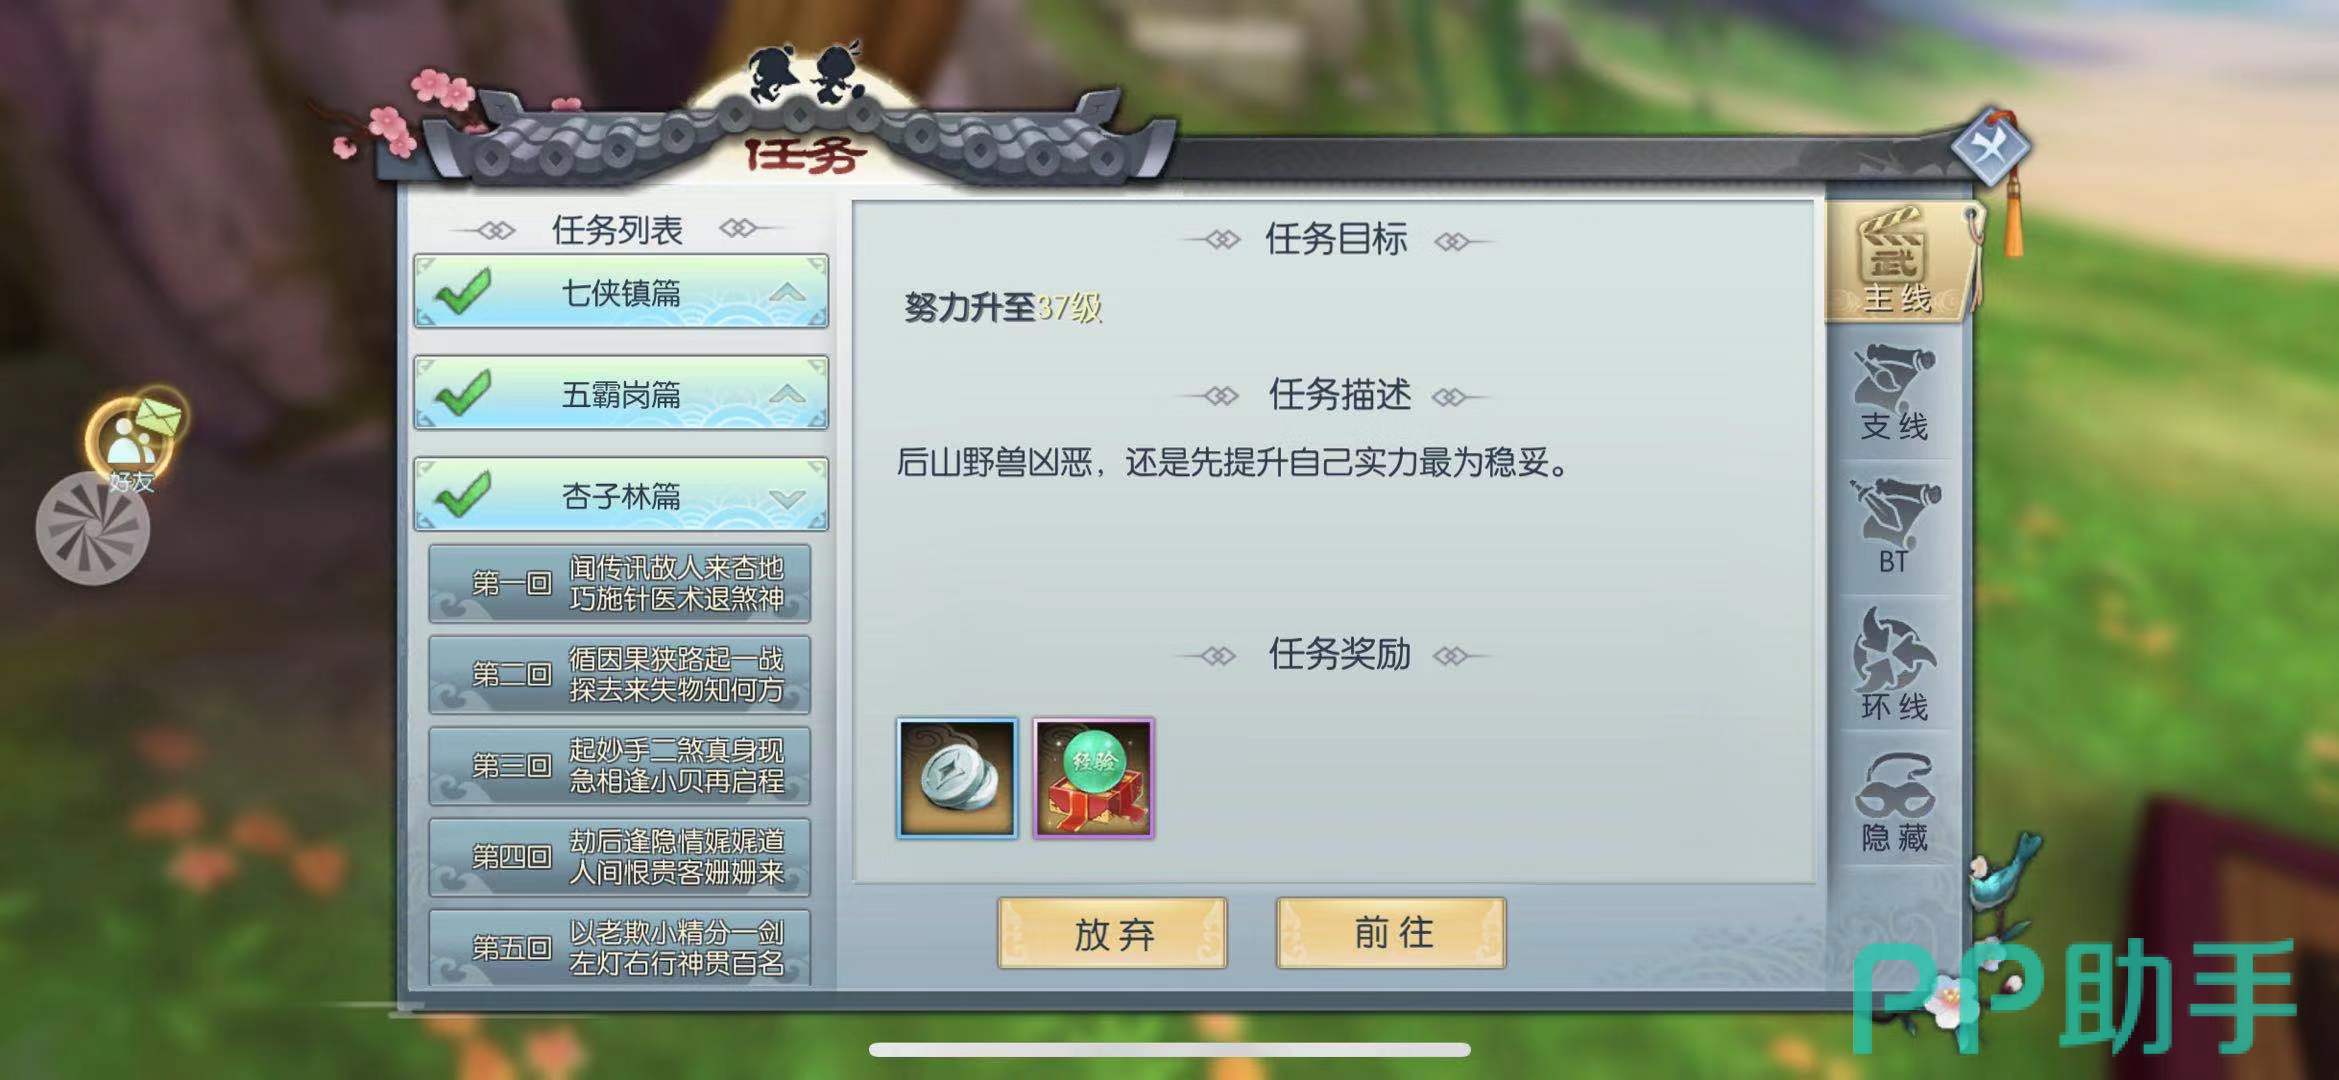
Task: Tap the green checkmark on 五霸岗篇
Action: point(463,393)
